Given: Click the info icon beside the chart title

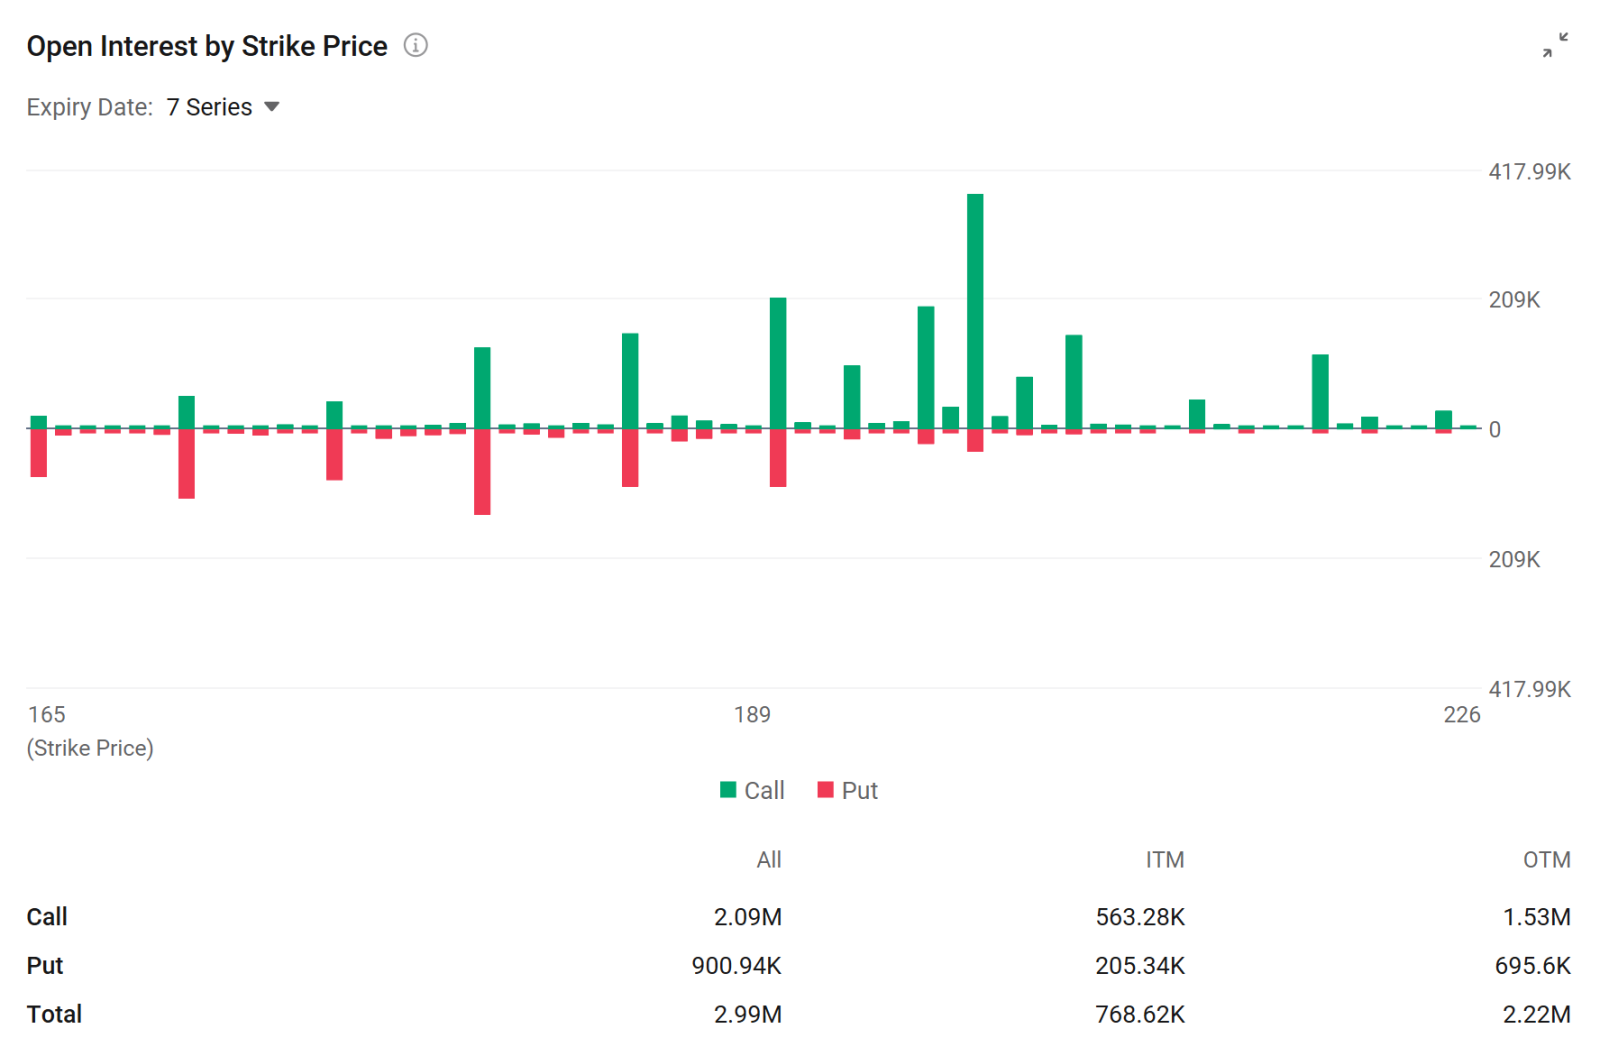Looking at the screenshot, I should [415, 45].
